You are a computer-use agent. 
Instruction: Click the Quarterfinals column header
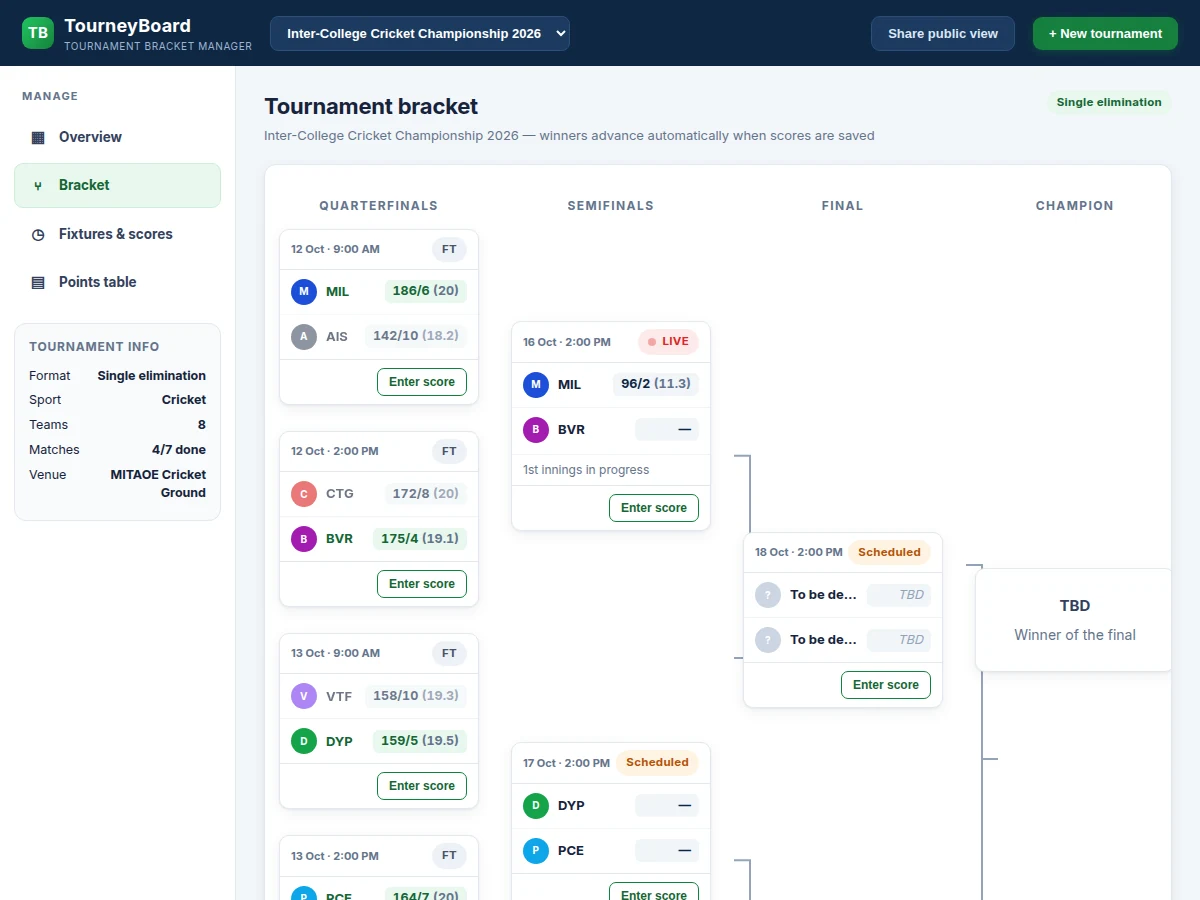click(379, 206)
